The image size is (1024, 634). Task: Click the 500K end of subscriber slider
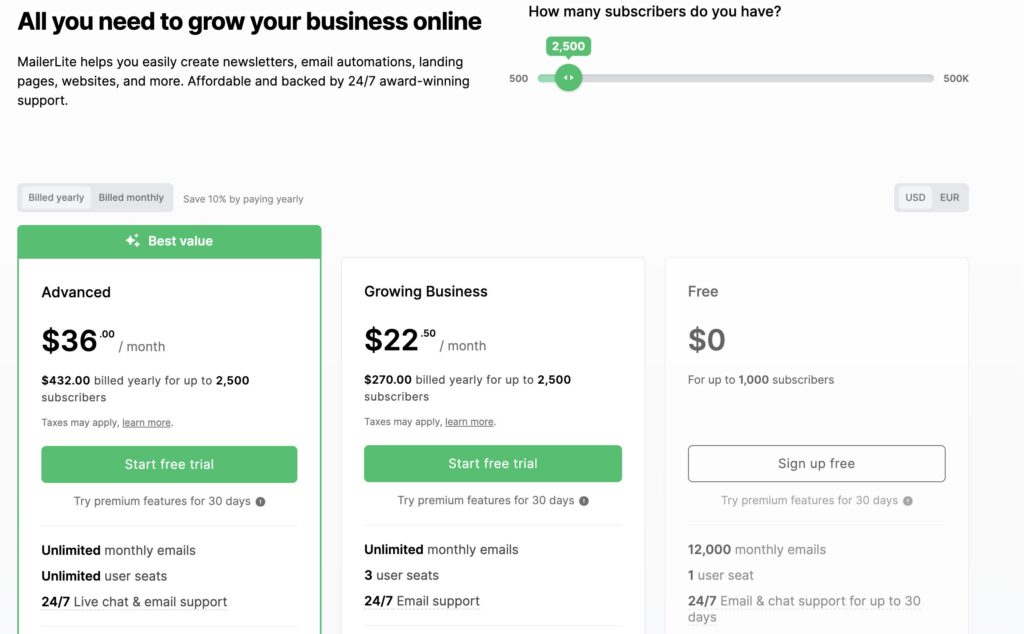[x=956, y=78]
